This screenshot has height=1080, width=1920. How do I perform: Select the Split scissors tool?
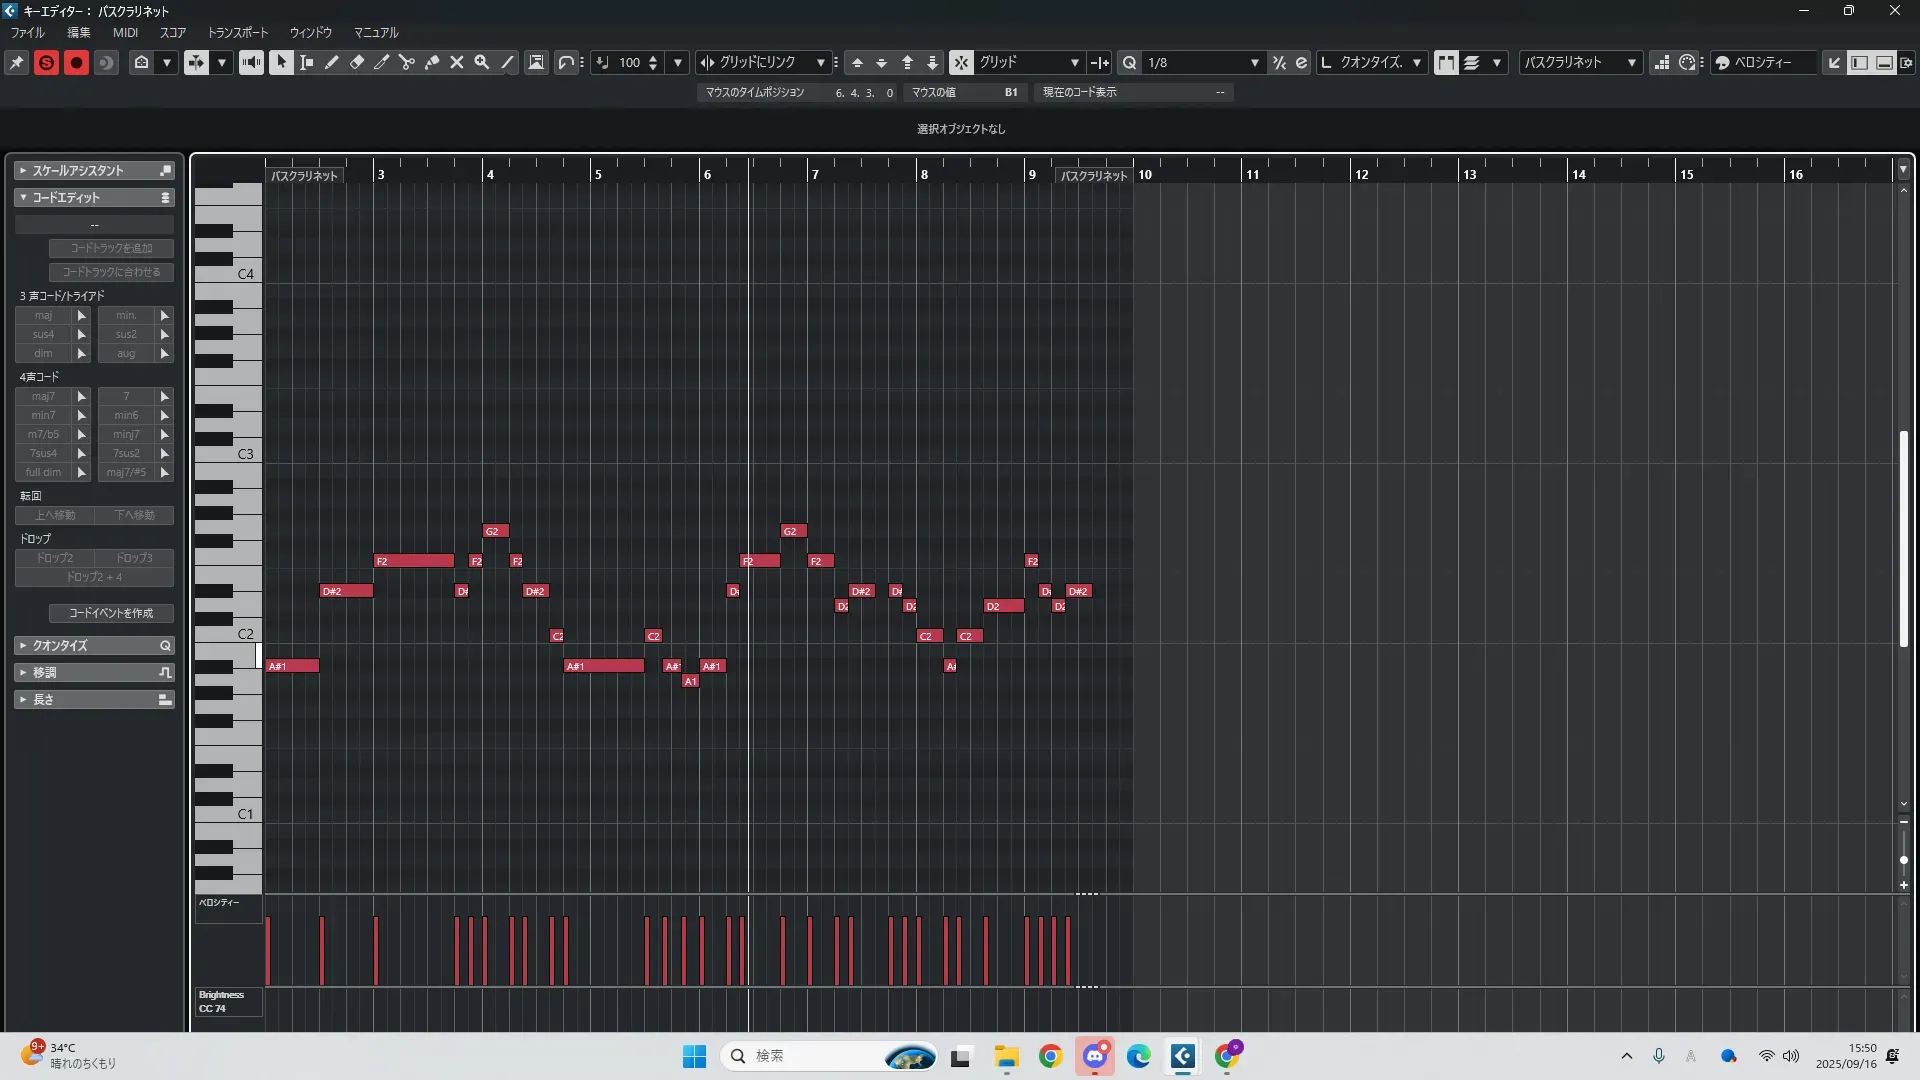pos(407,62)
